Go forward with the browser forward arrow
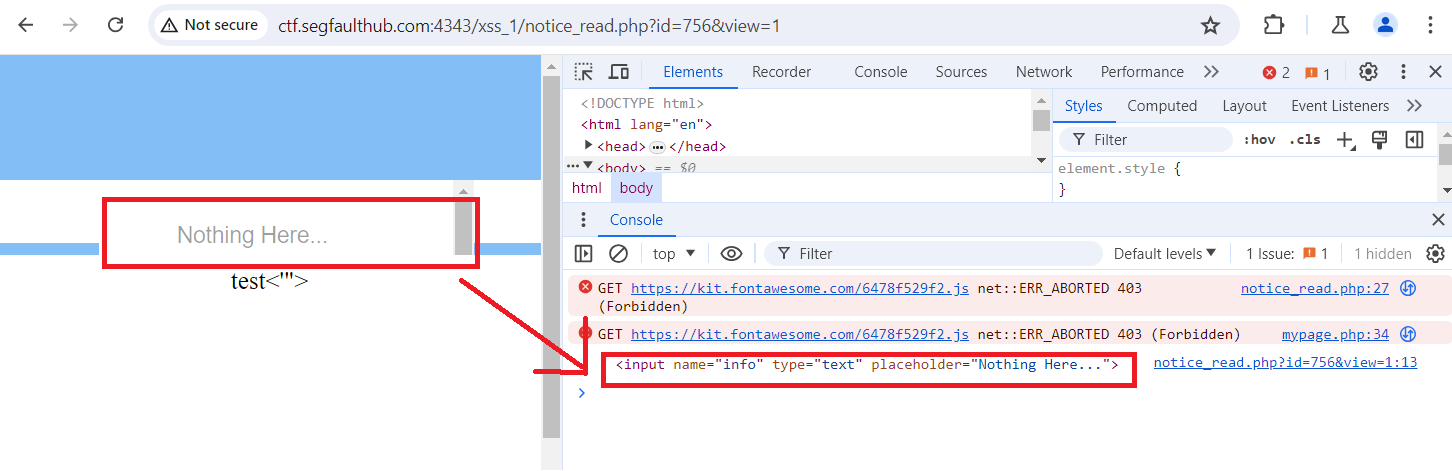 coord(70,25)
